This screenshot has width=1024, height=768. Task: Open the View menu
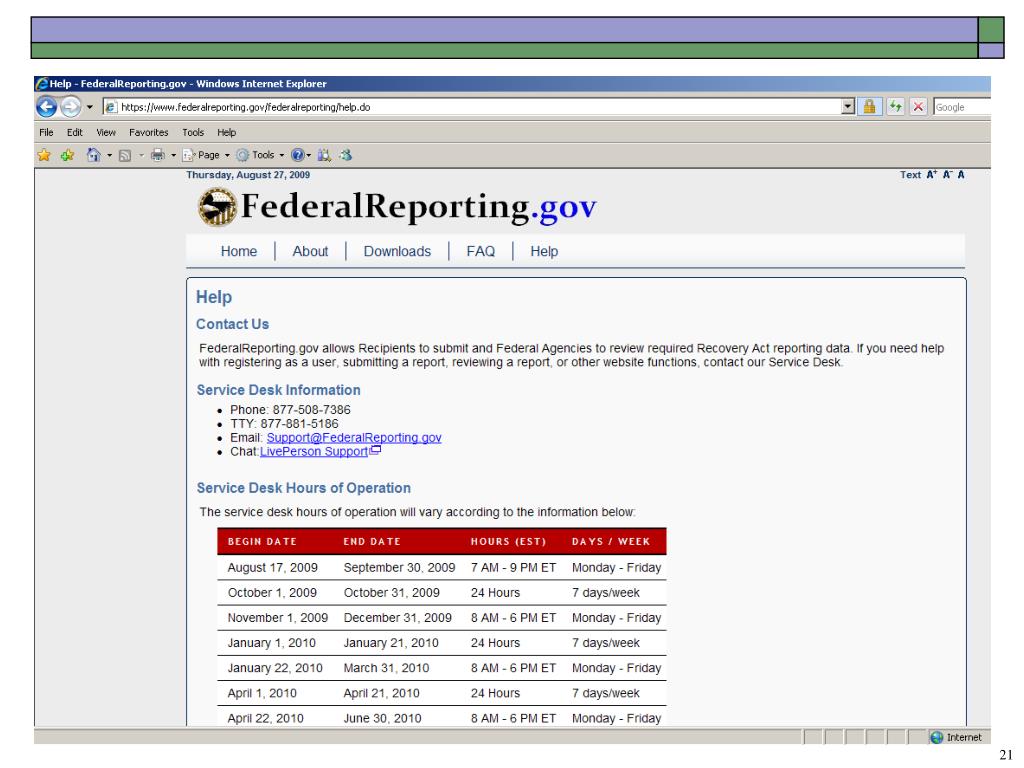coord(106,133)
